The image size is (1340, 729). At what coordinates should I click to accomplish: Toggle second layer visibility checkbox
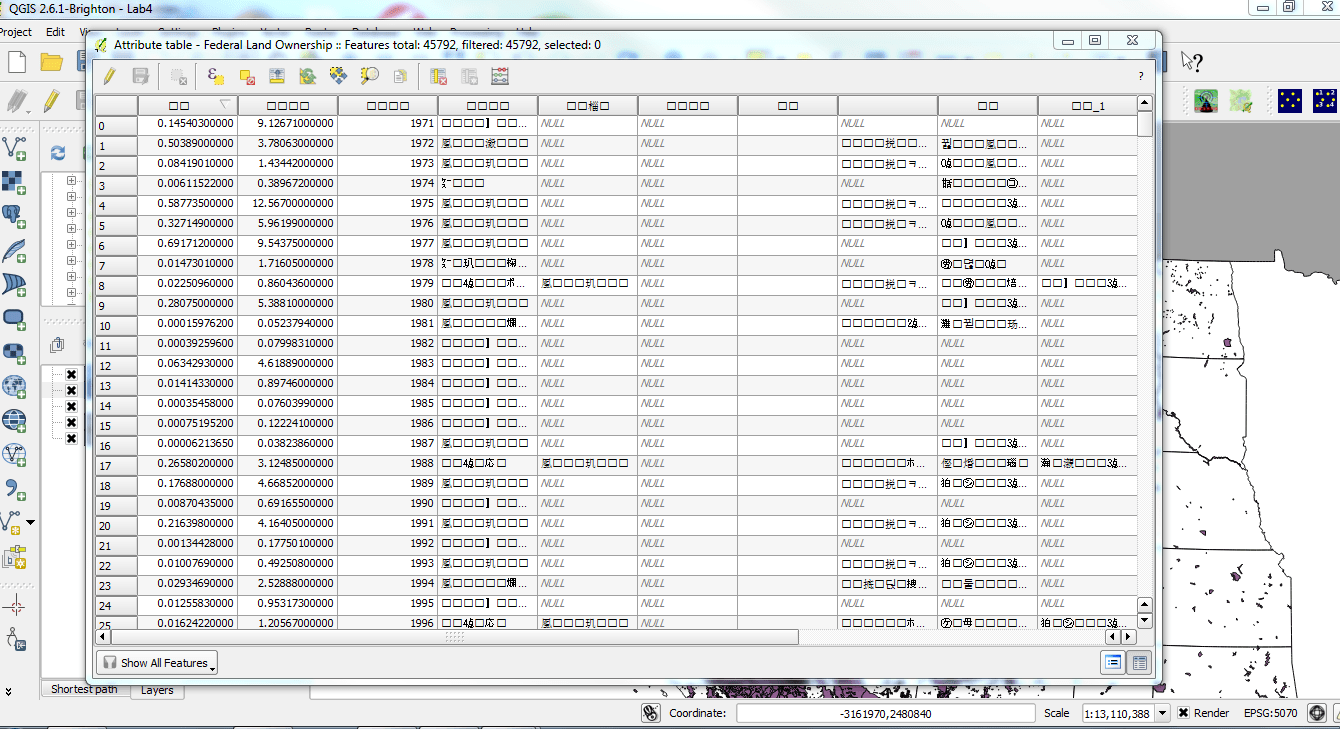click(71, 391)
